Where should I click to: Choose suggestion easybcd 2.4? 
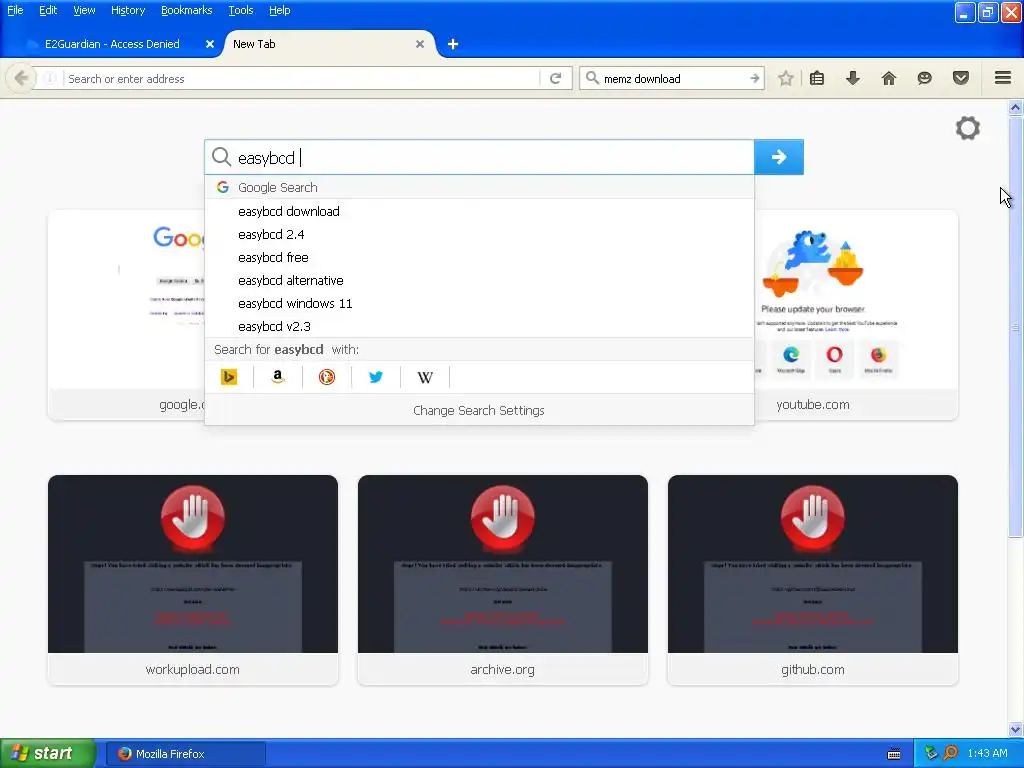point(479,234)
